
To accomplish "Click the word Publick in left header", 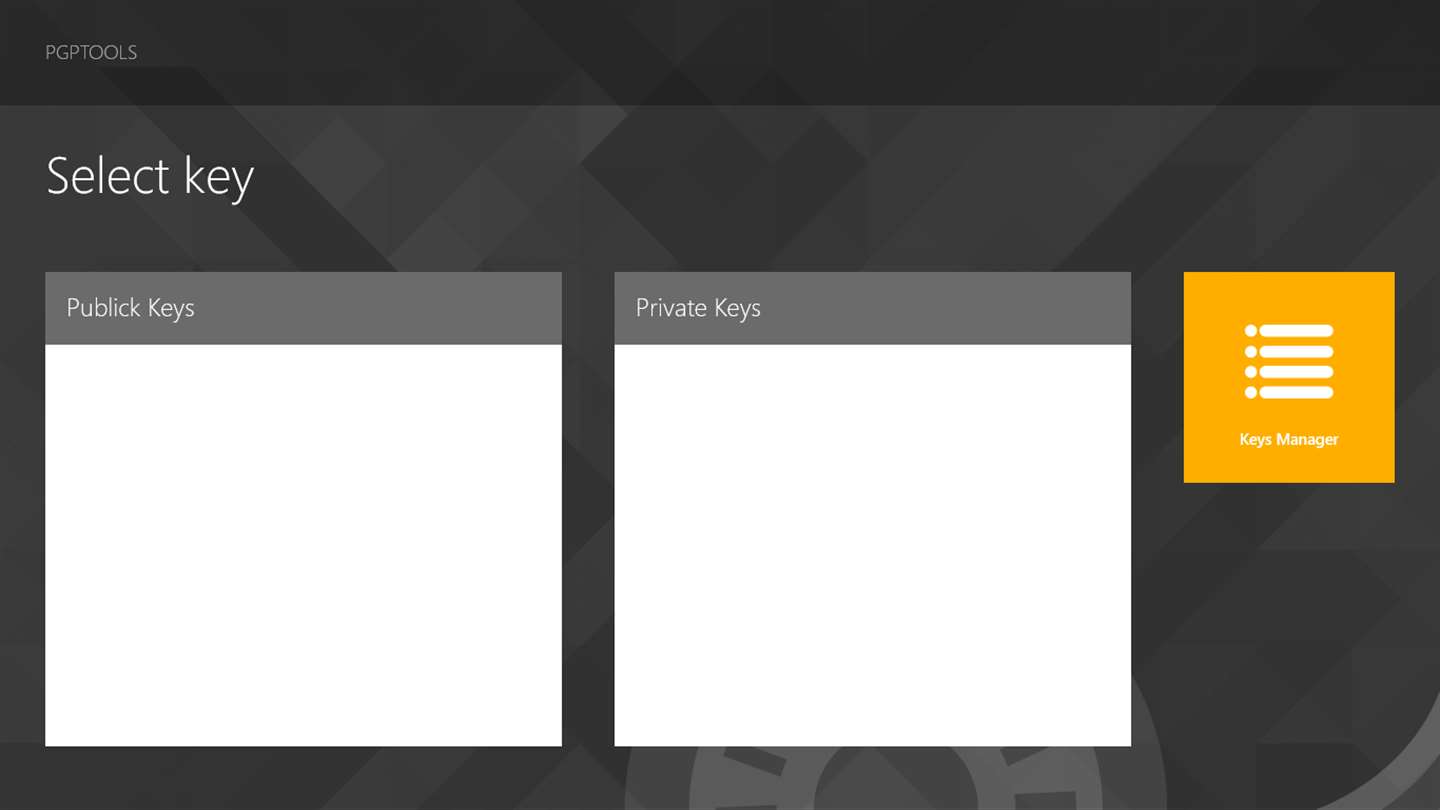I will coord(103,307).
